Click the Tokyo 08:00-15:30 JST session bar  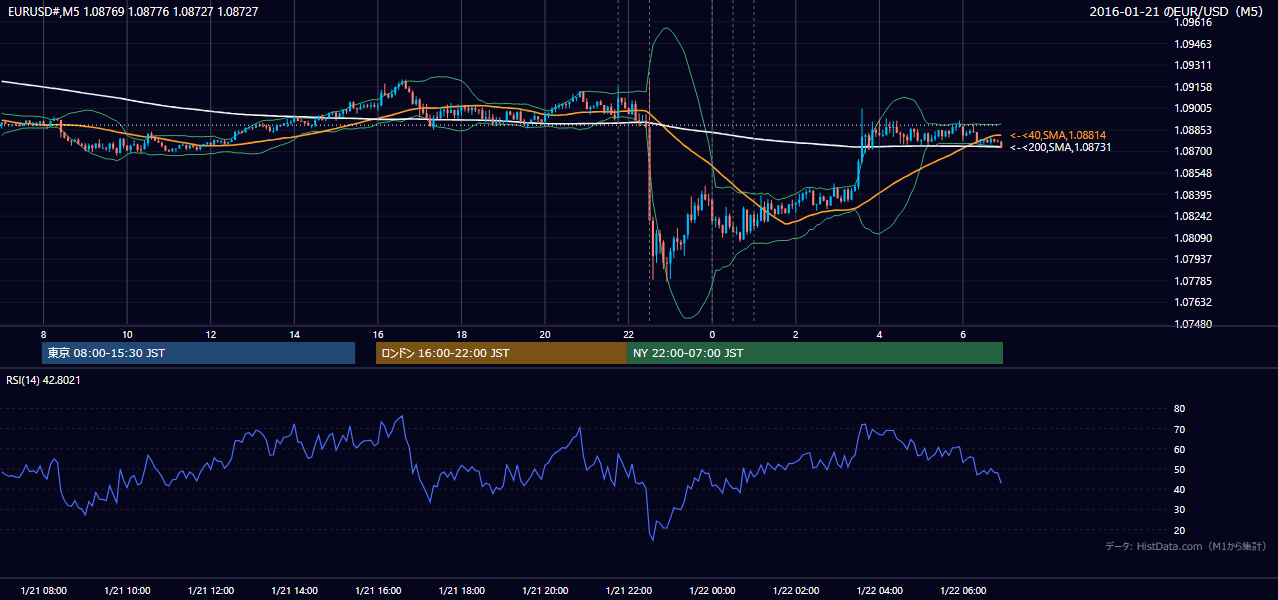tap(199, 353)
